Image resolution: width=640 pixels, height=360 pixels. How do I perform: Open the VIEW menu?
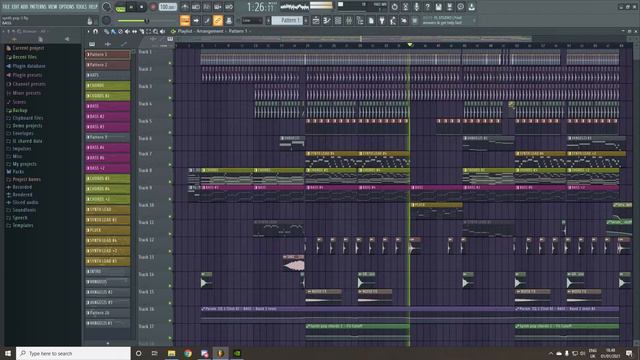point(53,7)
